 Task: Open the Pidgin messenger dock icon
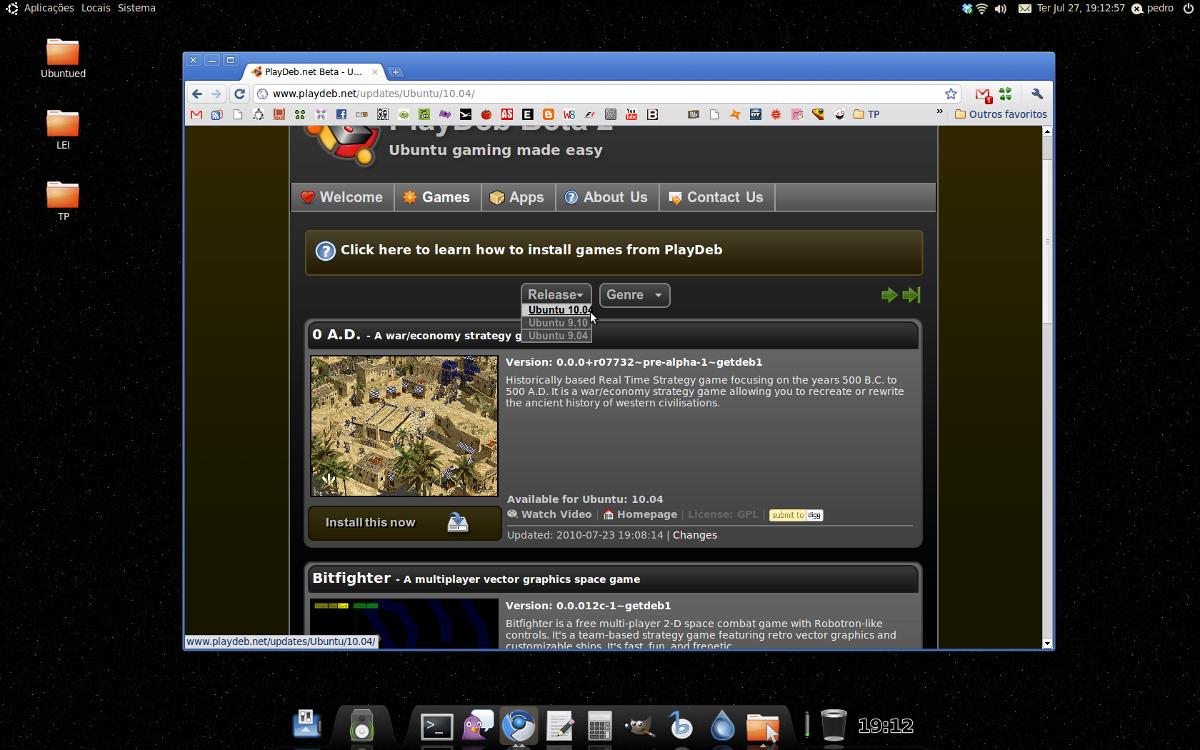click(478, 725)
